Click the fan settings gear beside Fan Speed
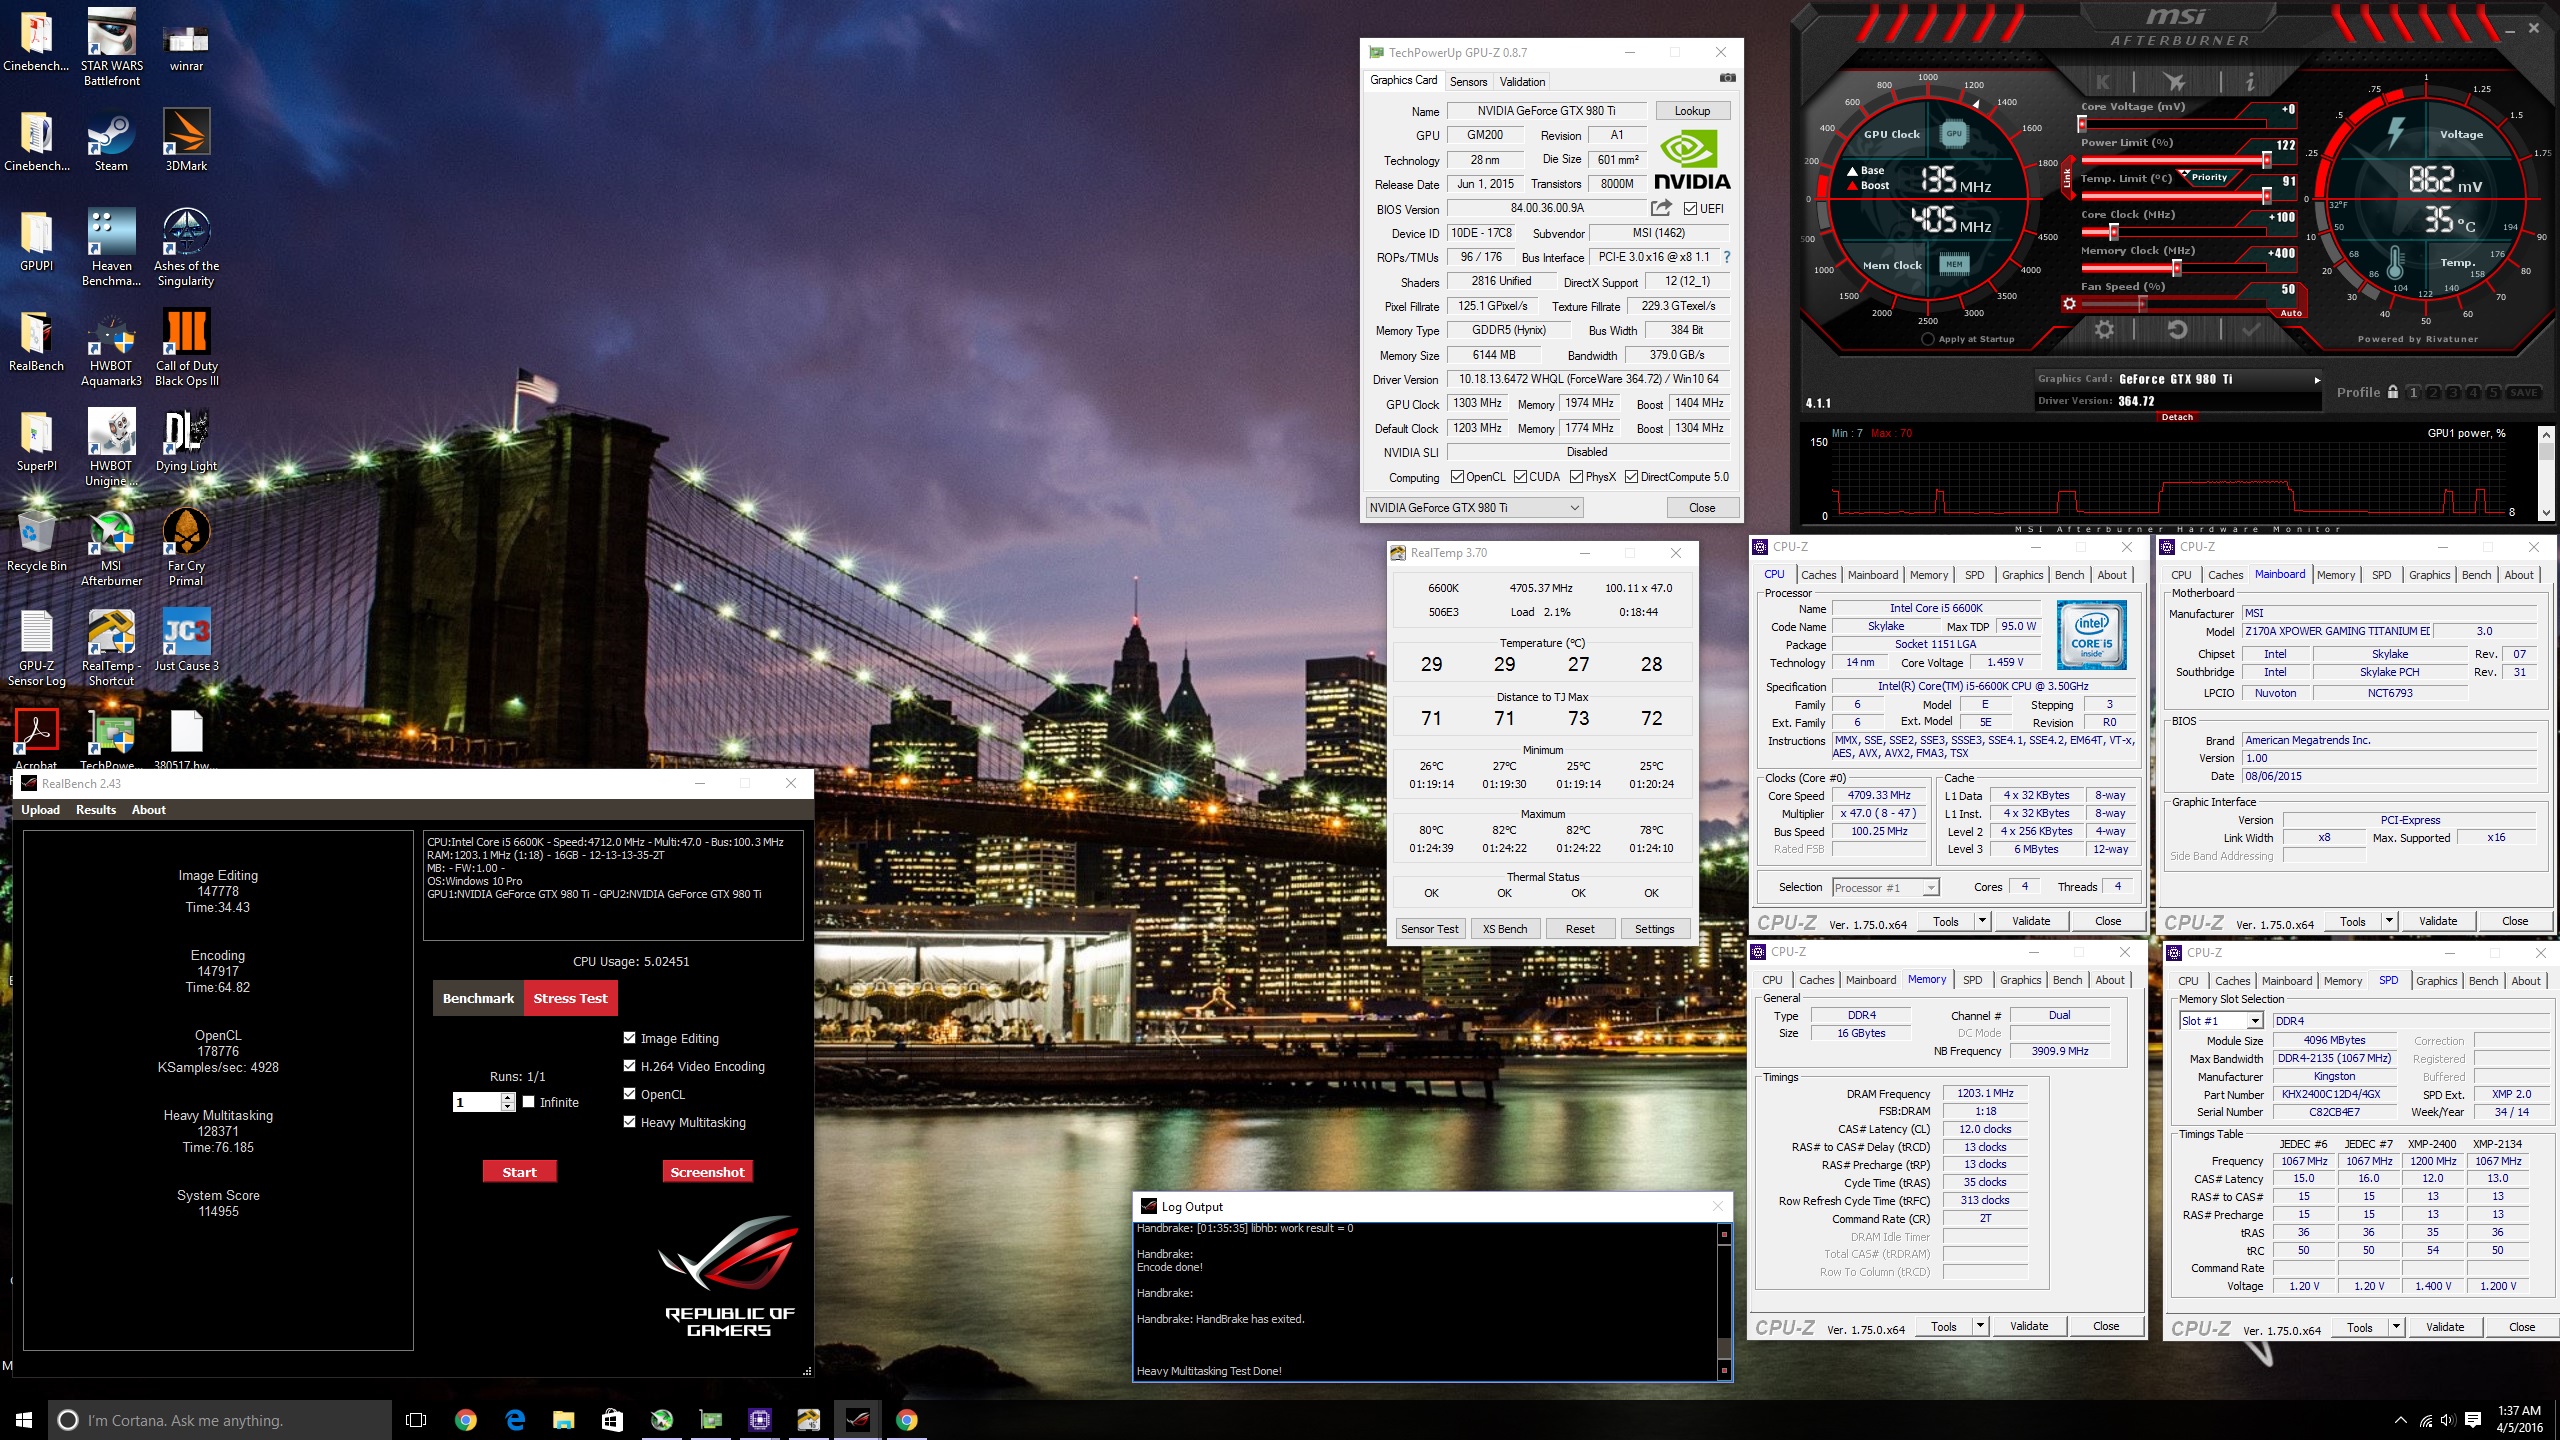The height and width of the screenshot is (1440, 2560). (2069, 304)
